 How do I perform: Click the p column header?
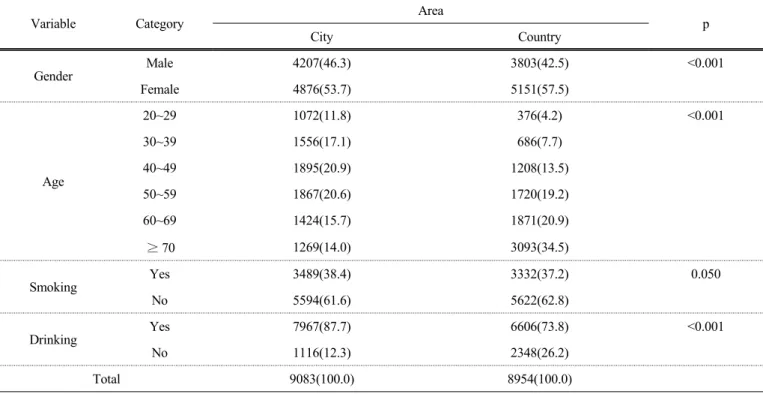(x=706, y=25)
